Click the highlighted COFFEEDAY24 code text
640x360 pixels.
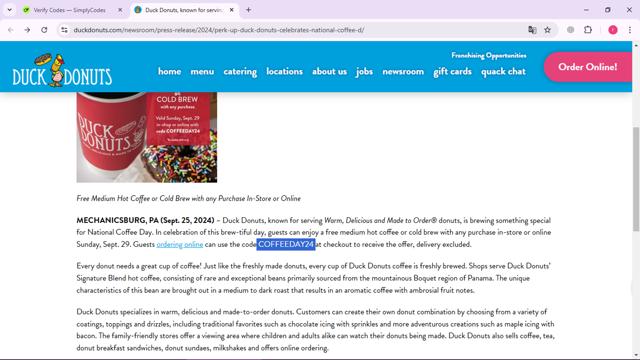(x=286, y=244)
